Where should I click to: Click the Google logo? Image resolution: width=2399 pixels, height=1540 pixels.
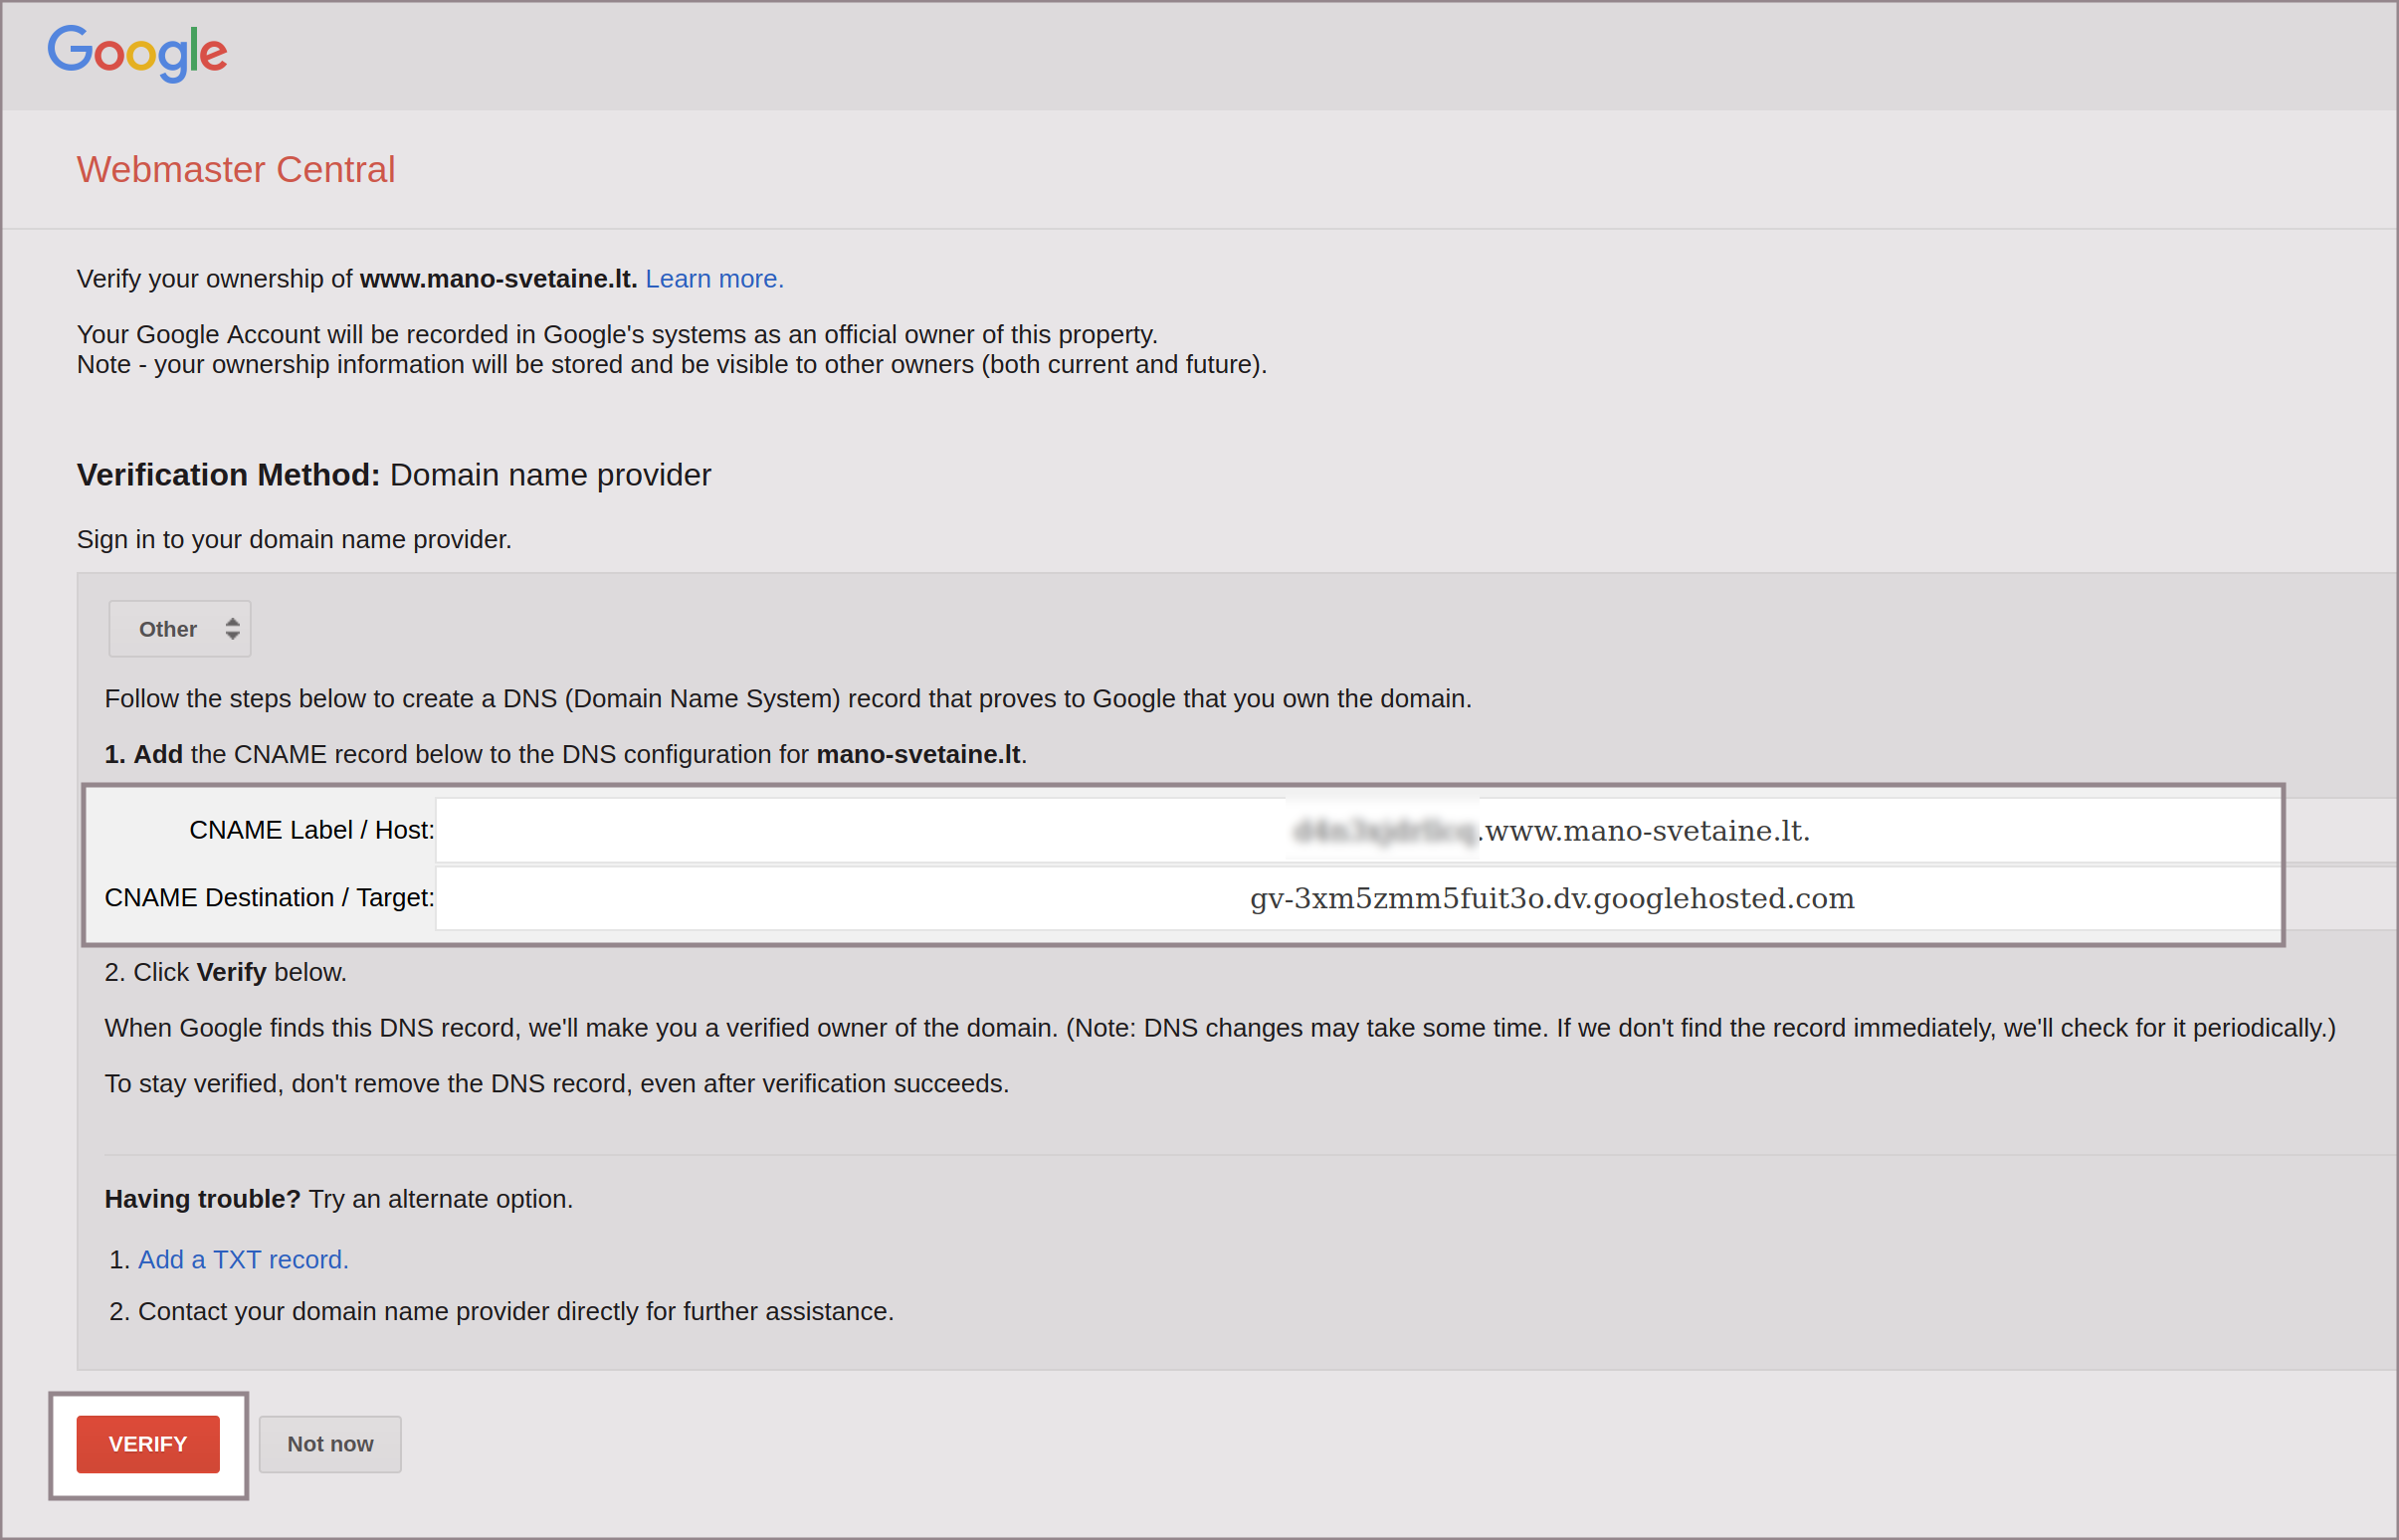(138, 52)
